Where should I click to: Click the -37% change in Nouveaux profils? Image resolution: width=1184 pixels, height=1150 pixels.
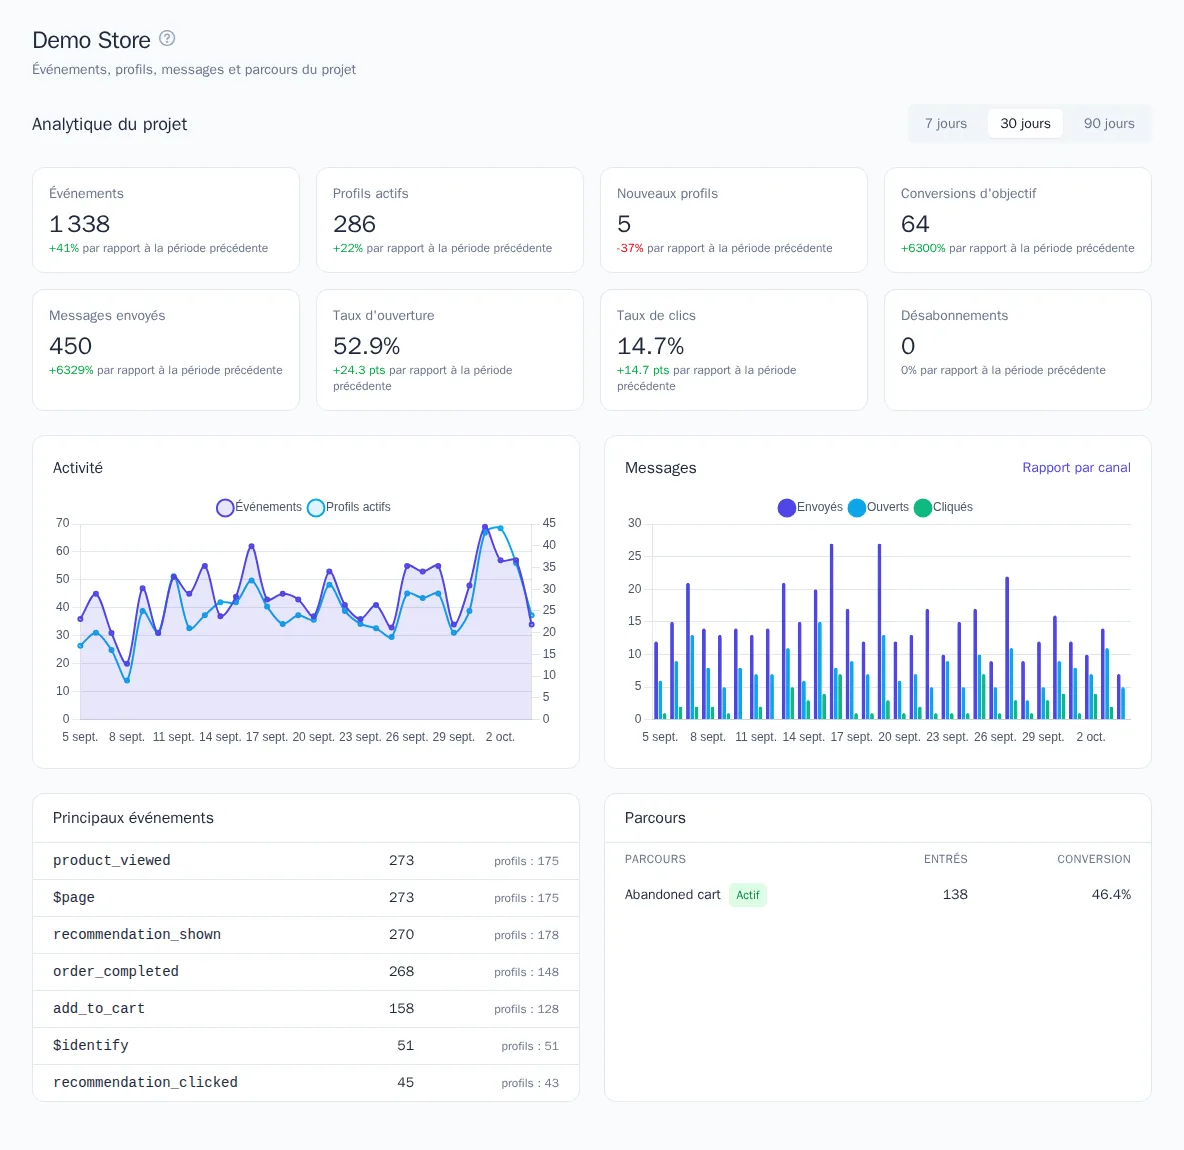click(630, 248)
